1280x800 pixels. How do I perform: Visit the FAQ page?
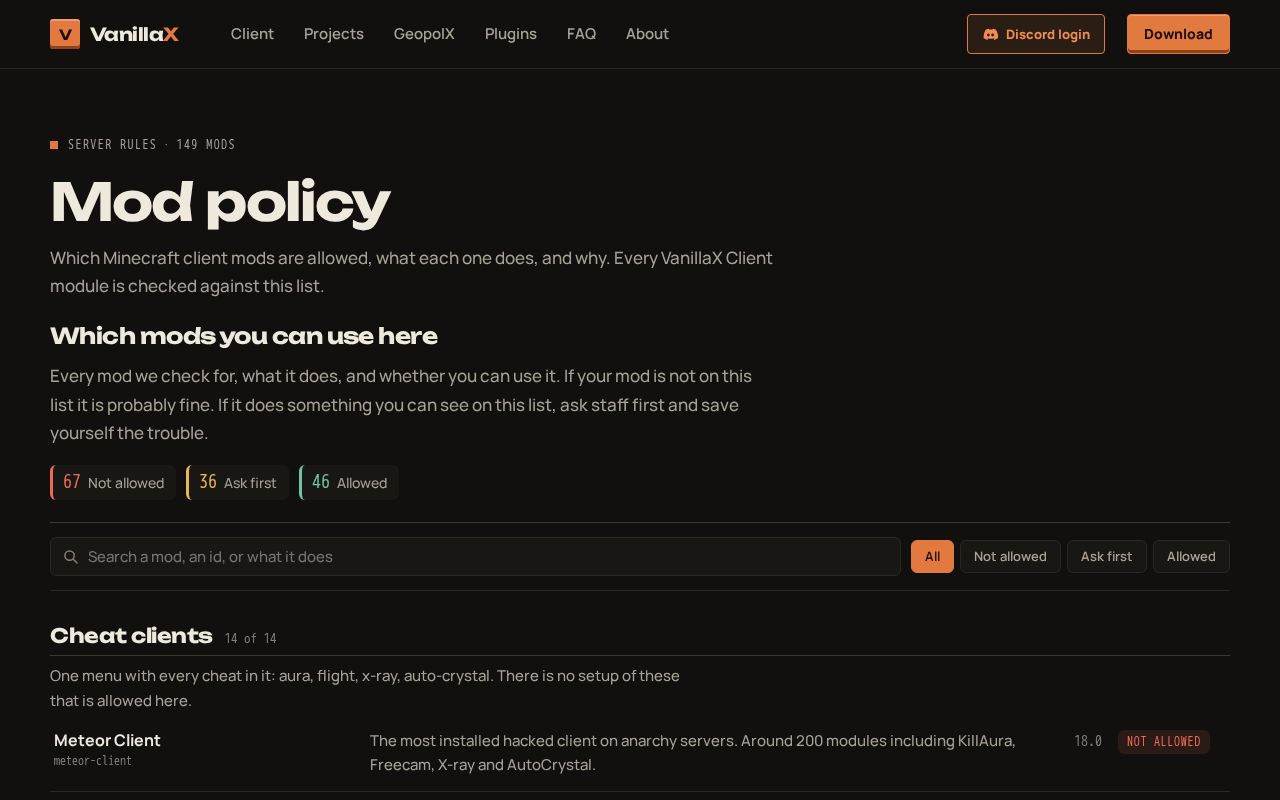click(x=581, y=34)
